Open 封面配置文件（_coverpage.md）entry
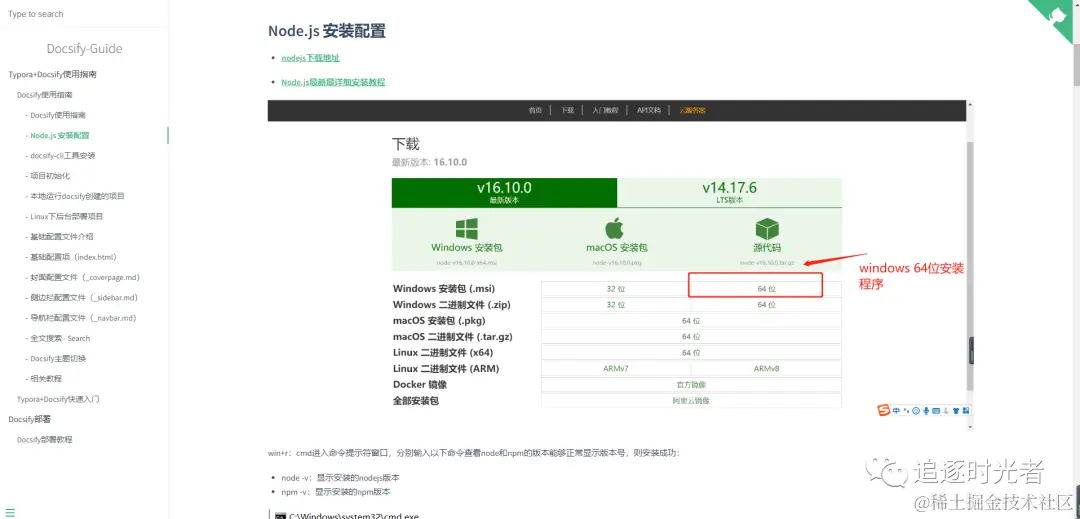This screenshot has width=1080, height=519. (85, 277)
